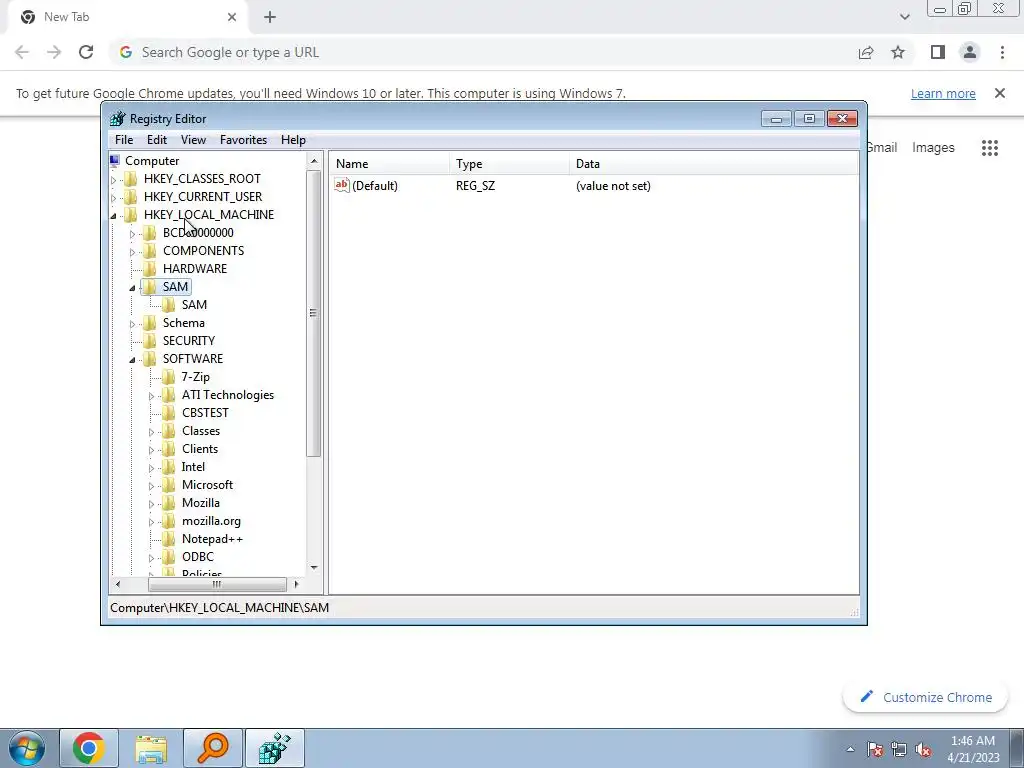The width and height of the screenshot is (1024, 768).
Task: Select the Schema key label
Action: point(184,323)
